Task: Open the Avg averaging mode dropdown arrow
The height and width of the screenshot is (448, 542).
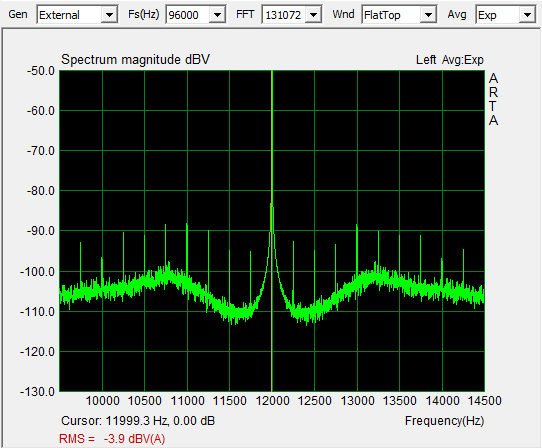Action: [527, 15]
